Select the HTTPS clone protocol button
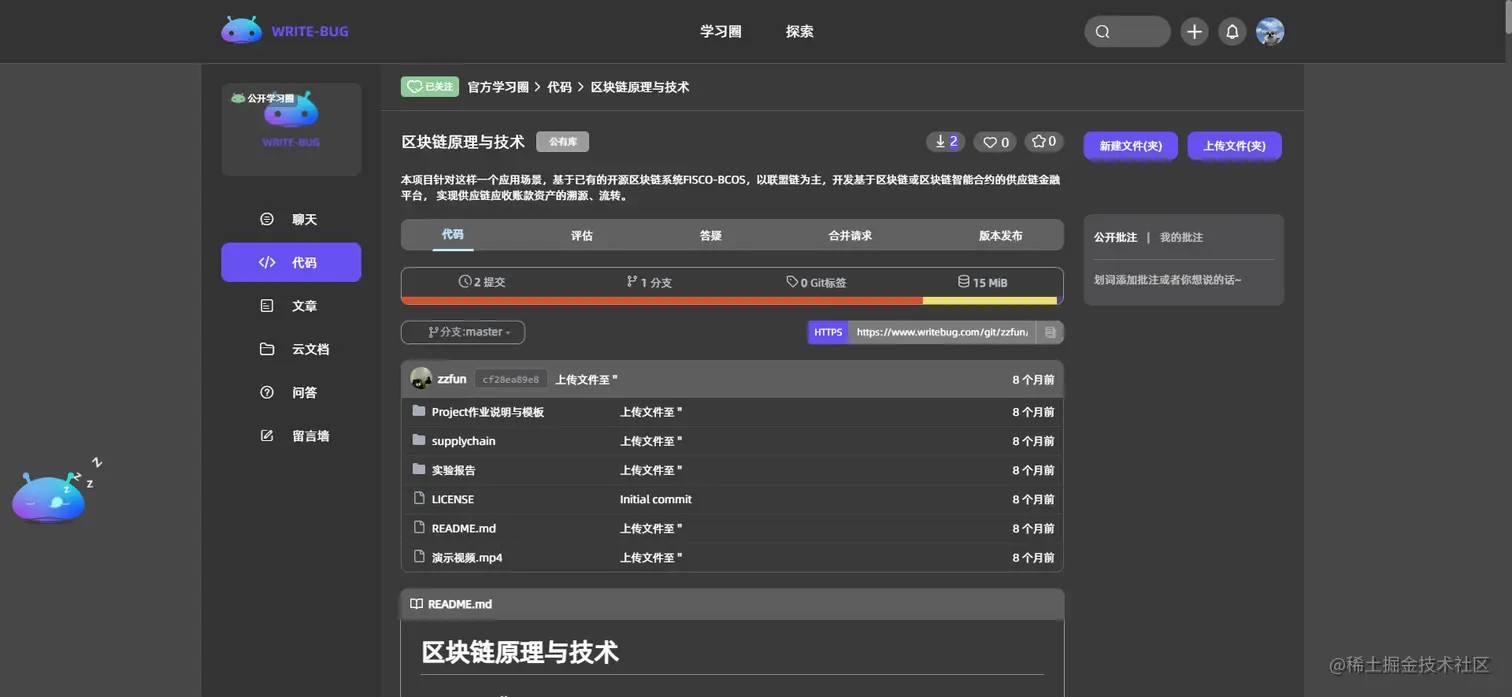The image size is (1512, 697). (828, 332)
